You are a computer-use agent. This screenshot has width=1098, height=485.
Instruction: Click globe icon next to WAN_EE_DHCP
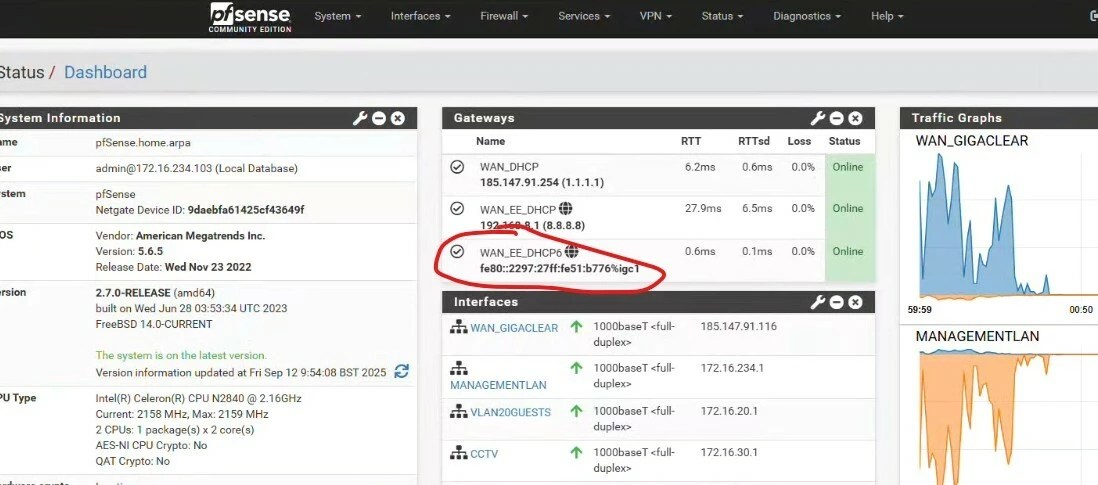566,209
